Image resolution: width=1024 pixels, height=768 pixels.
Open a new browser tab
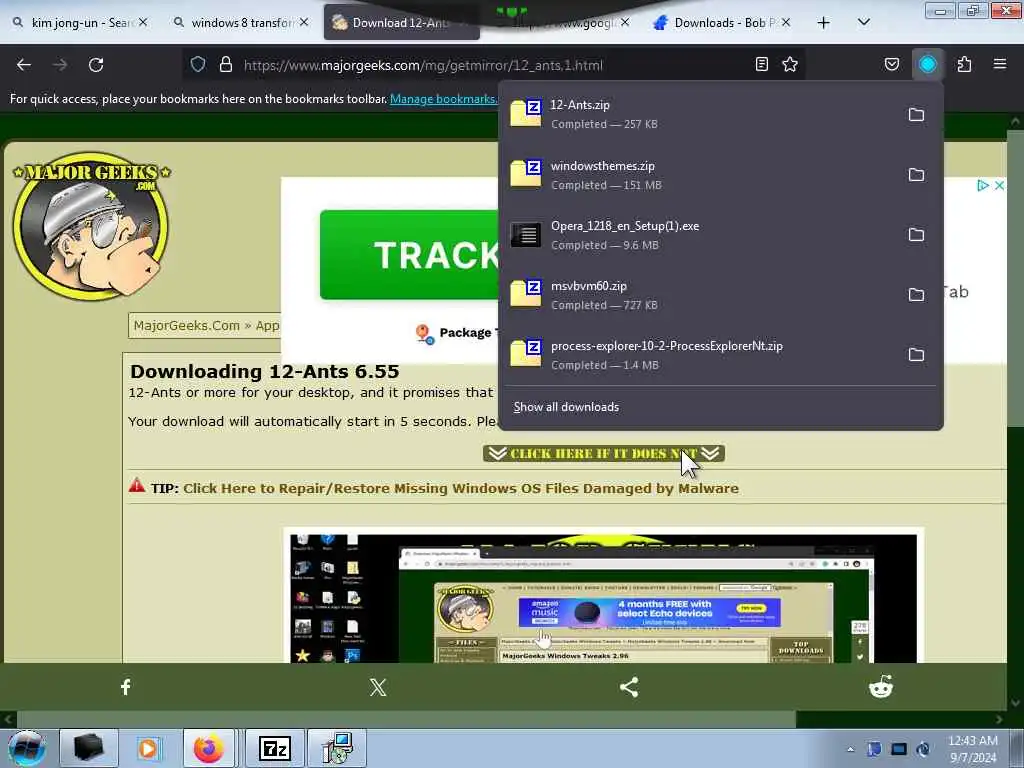point(824,23)
